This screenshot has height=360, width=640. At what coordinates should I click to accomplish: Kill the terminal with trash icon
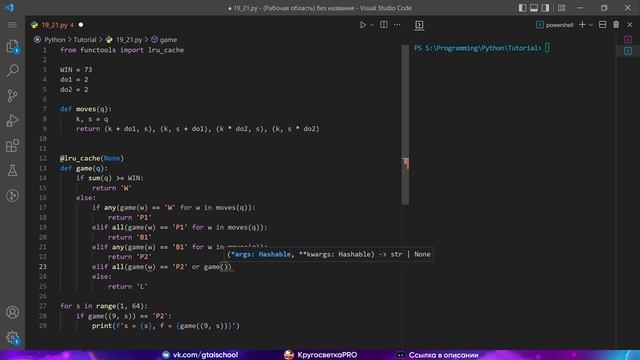tap(616, 25)
